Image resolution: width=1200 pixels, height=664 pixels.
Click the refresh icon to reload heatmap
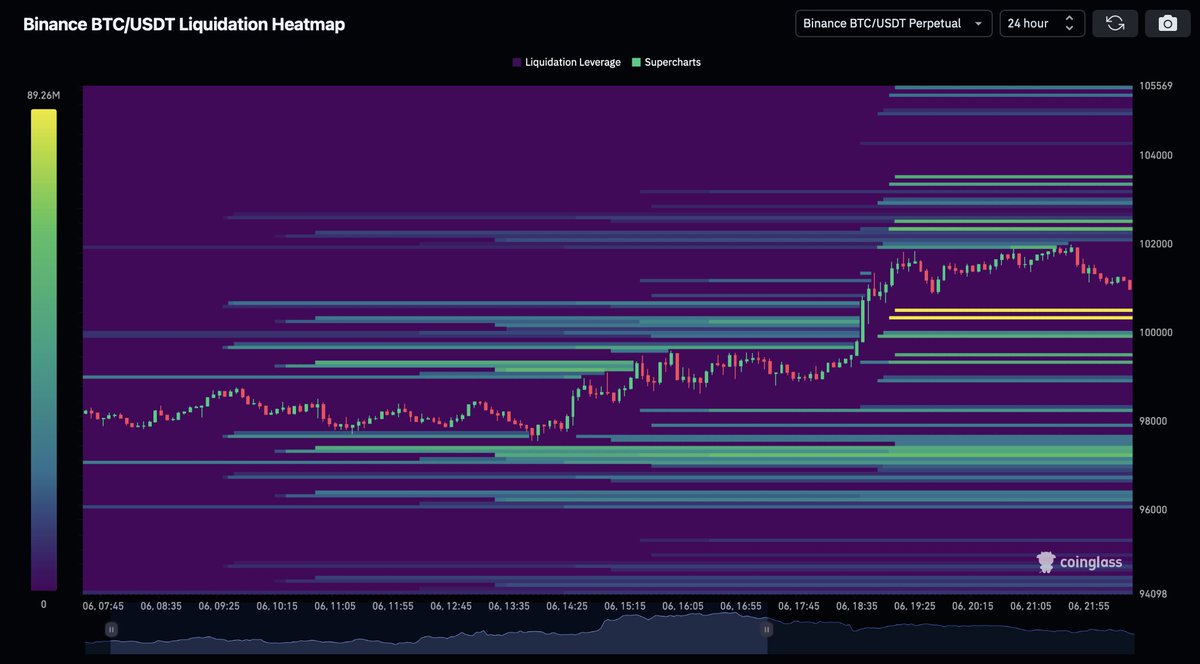1115,23
